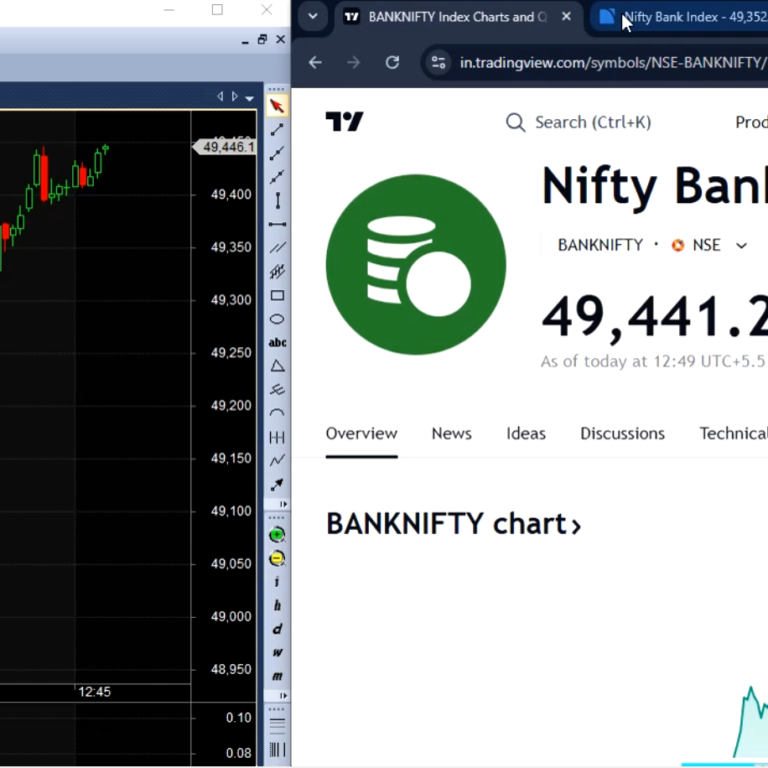Image resolution: width=768 pixels, height=768 pixels.
Task: Open the News tab
Action: click(452, 433)
